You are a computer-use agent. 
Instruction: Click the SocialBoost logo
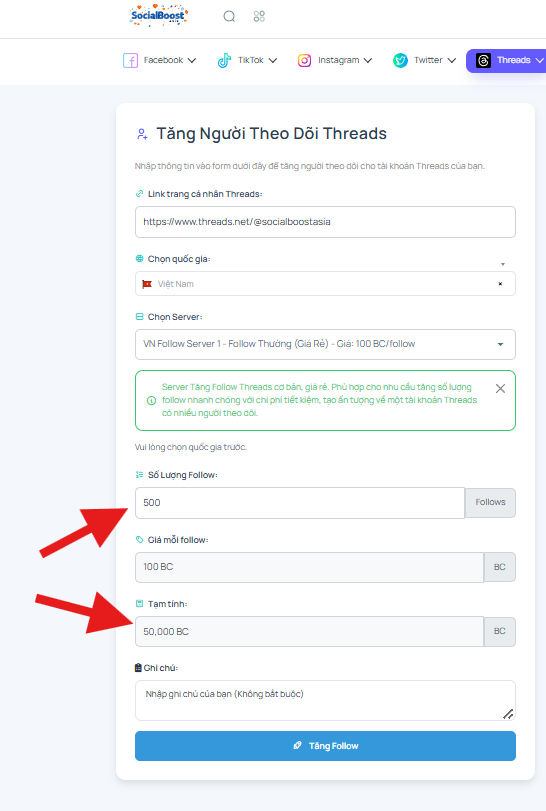pyautogui.click(x=159, y=16)
